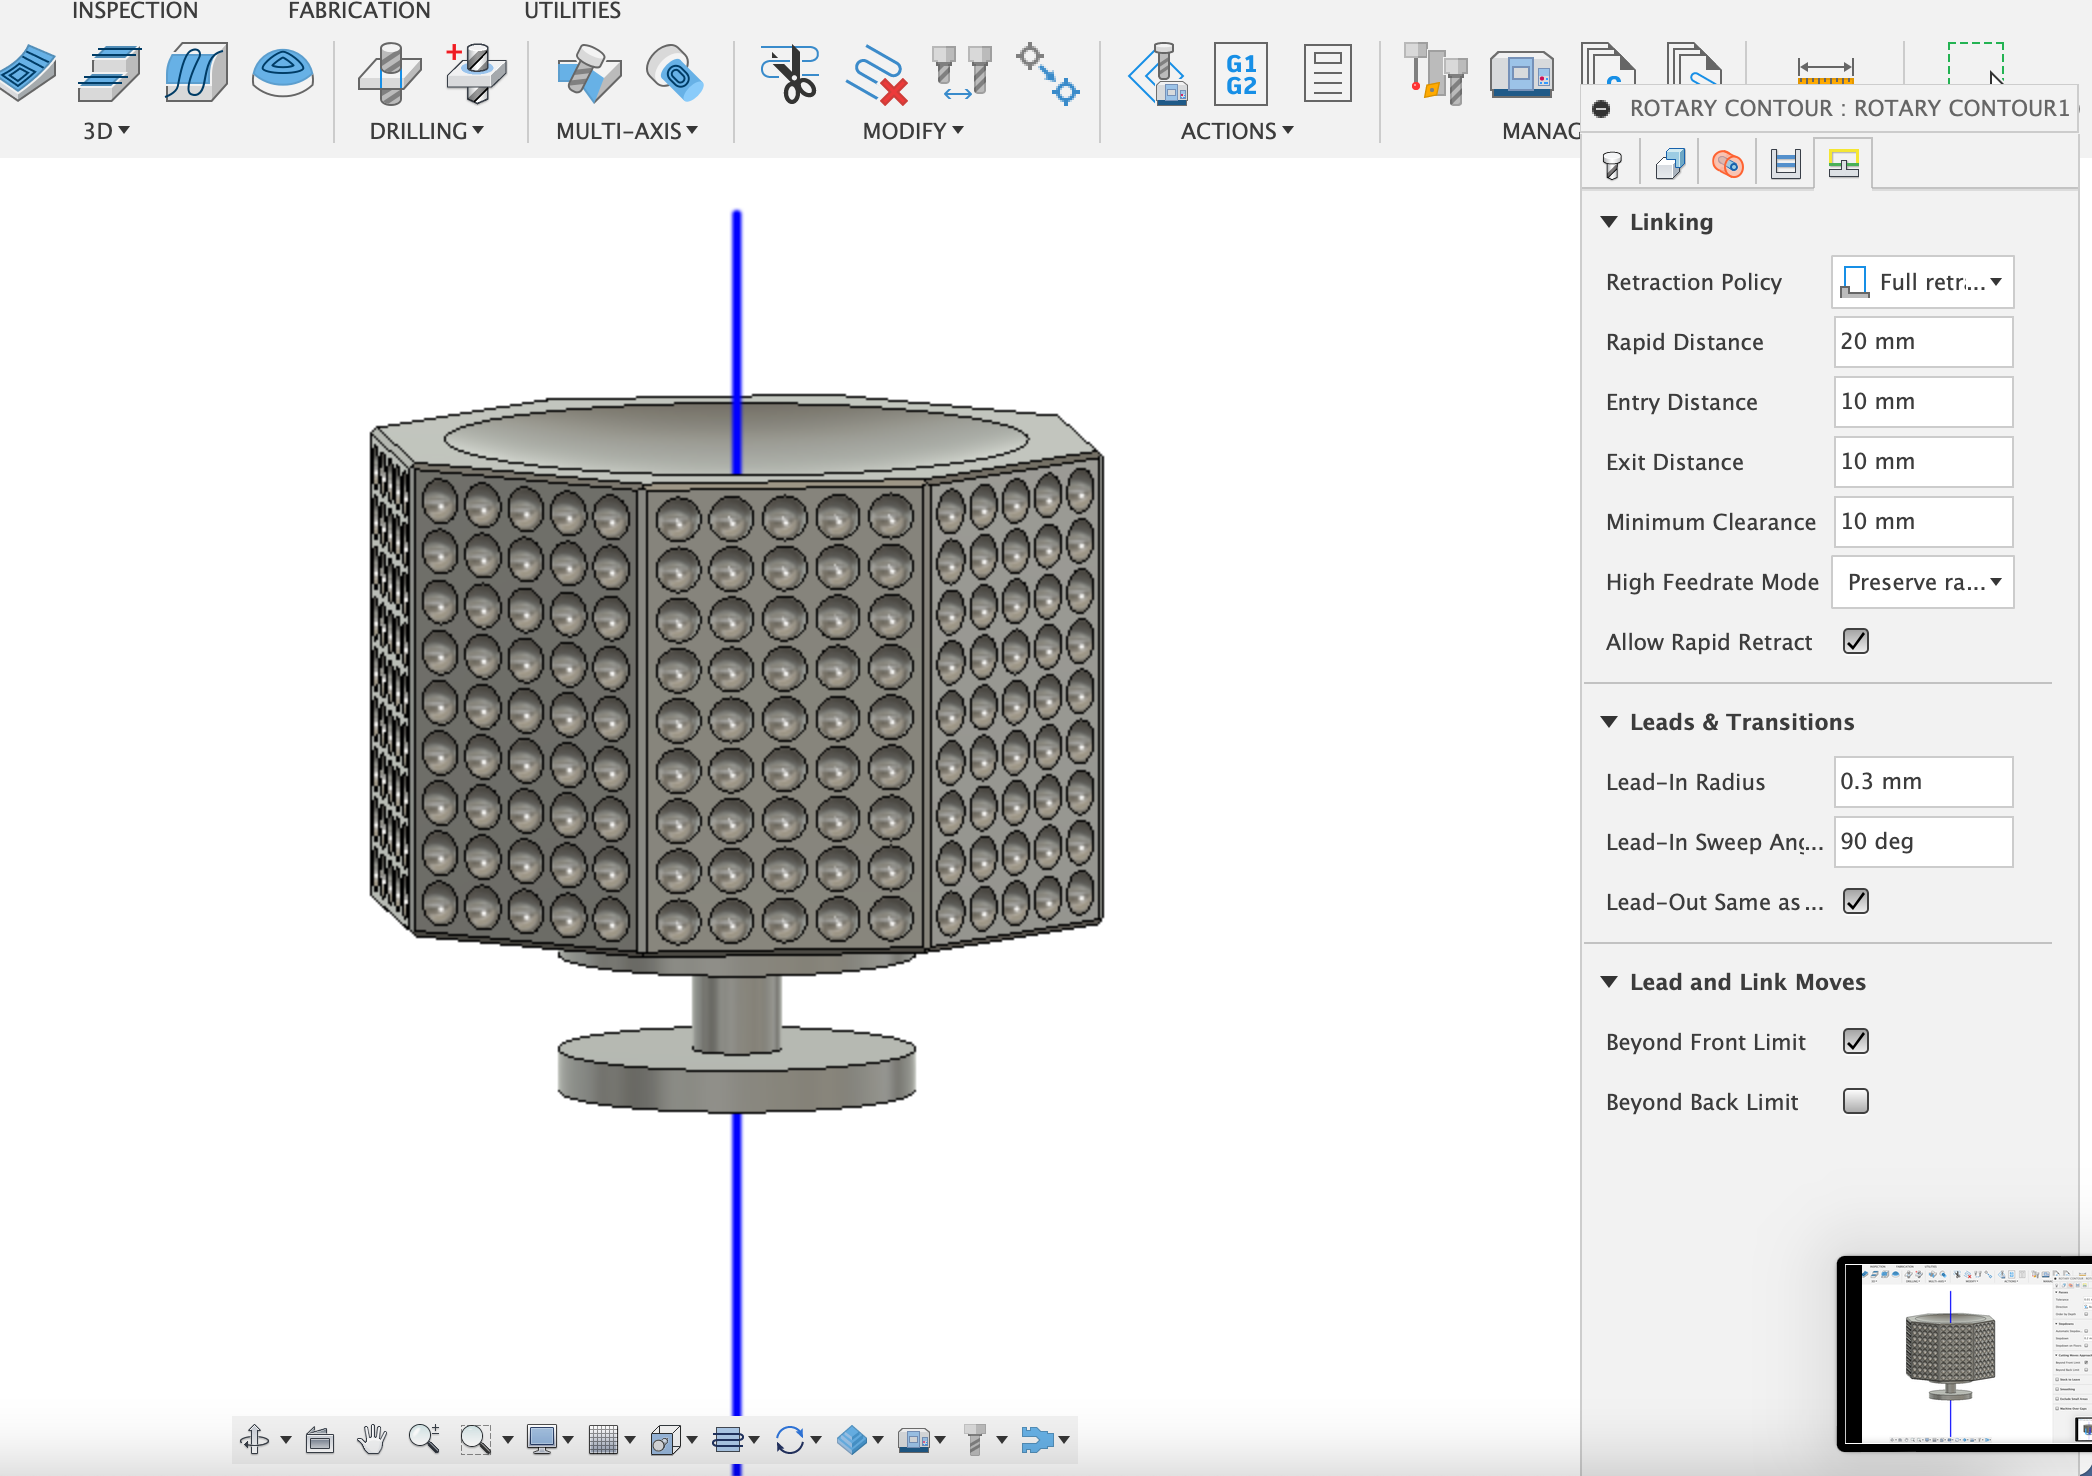
Task: Toggle the Allow Rapid Retract checkbox
Action: 1856,641
